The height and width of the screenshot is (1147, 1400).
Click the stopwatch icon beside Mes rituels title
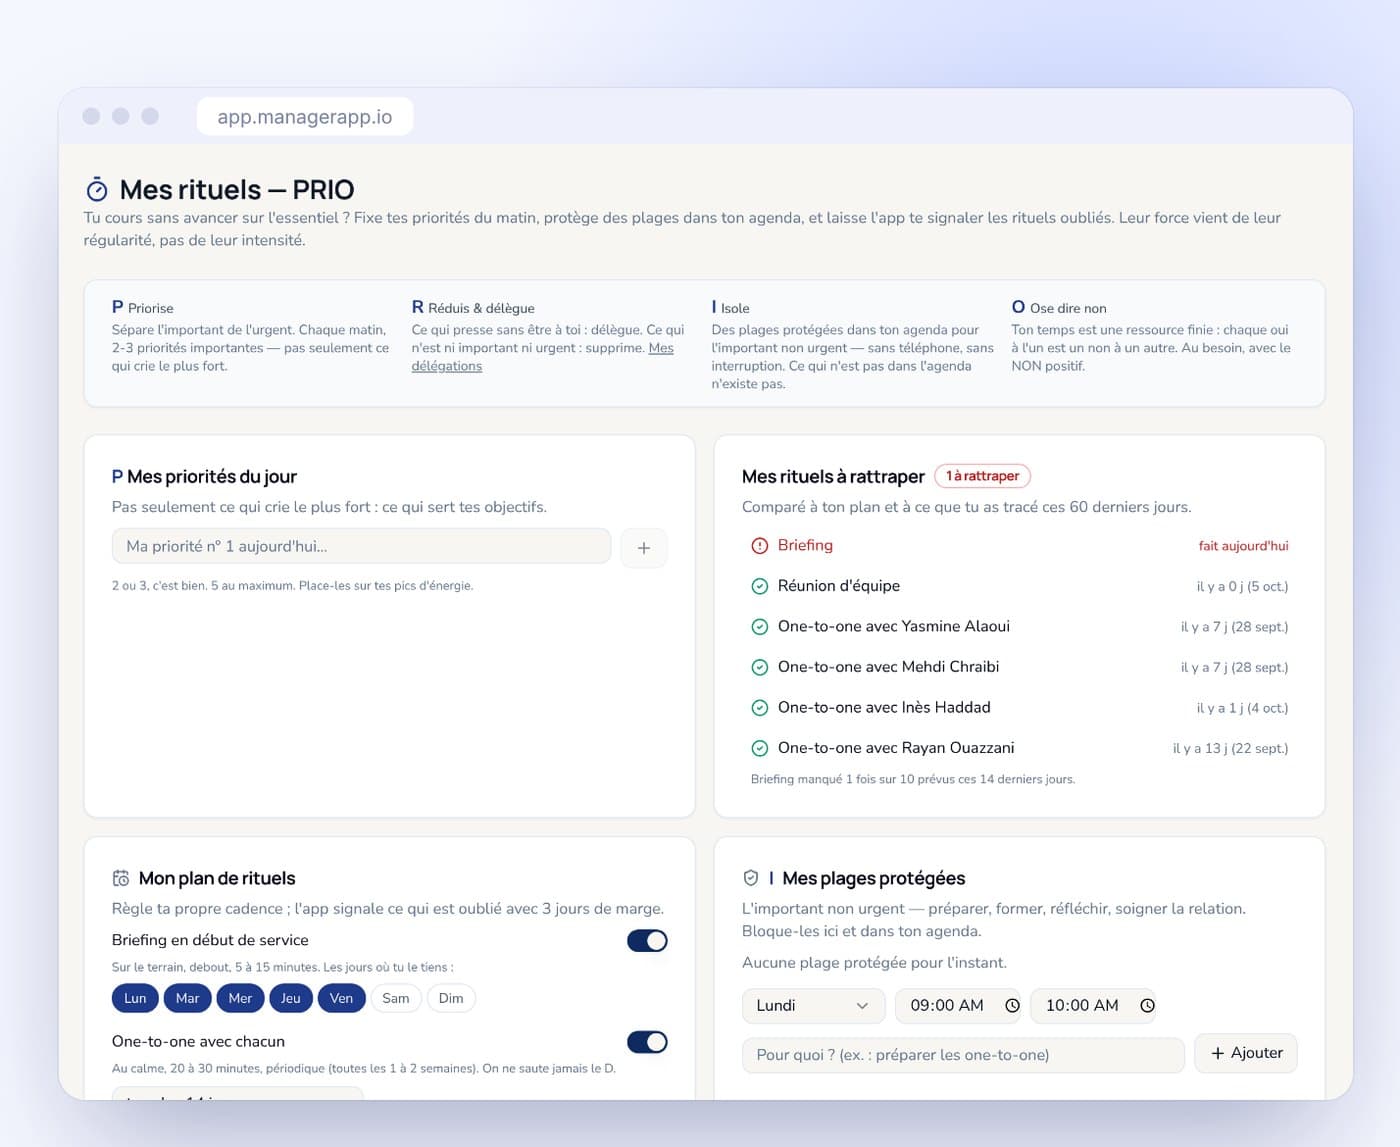pos(97,189)
